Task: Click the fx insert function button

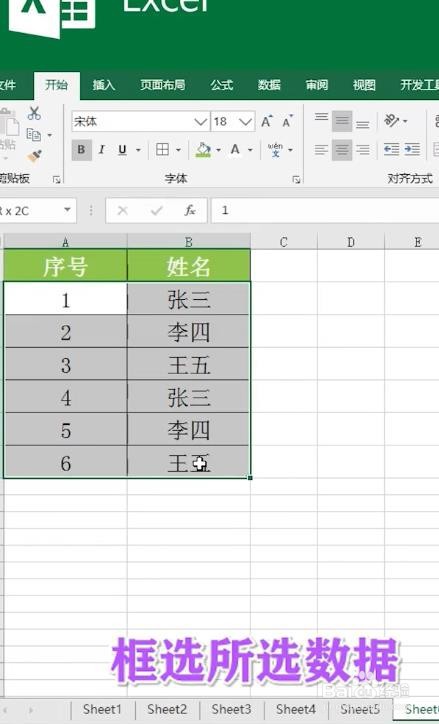Action: 190,211
